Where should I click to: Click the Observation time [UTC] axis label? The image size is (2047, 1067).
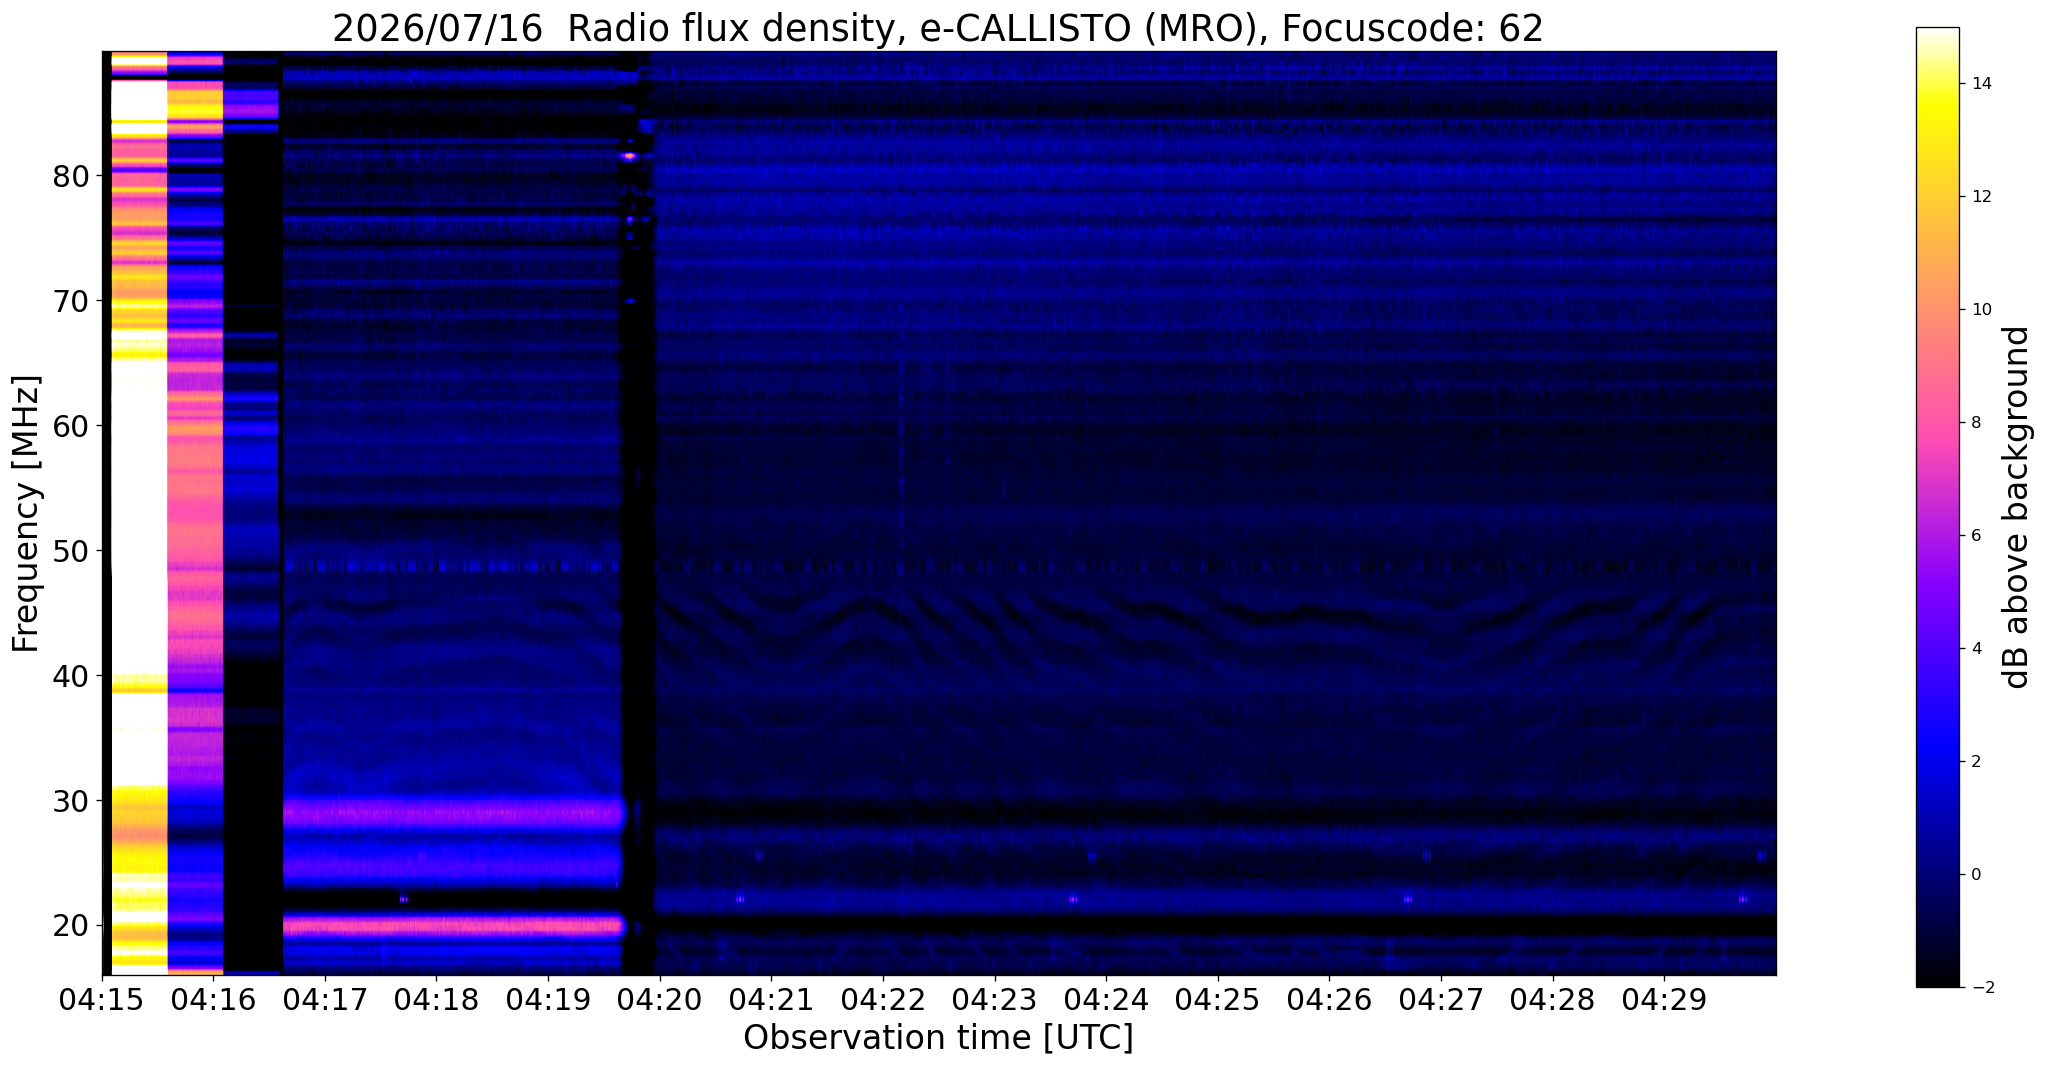[x=938, y=1037]
